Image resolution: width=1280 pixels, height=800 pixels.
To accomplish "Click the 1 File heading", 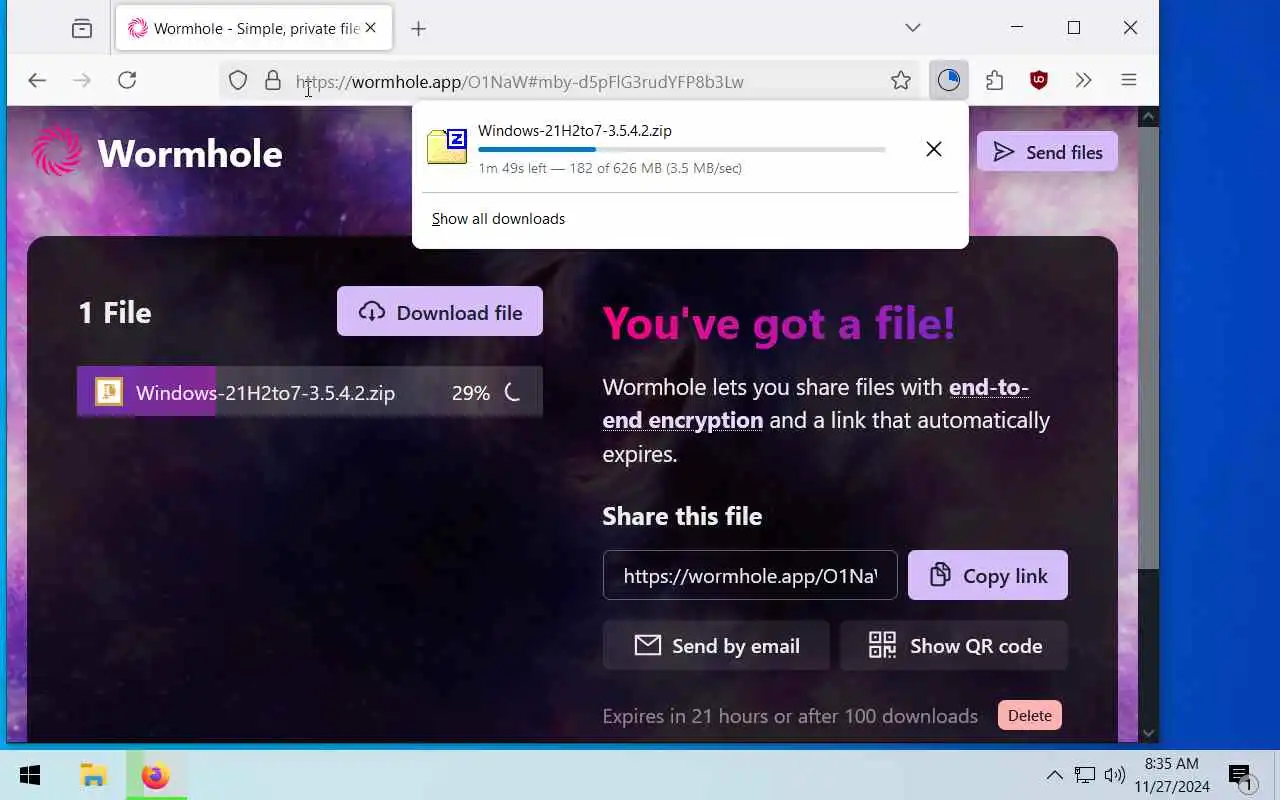I will click(115, 313).
